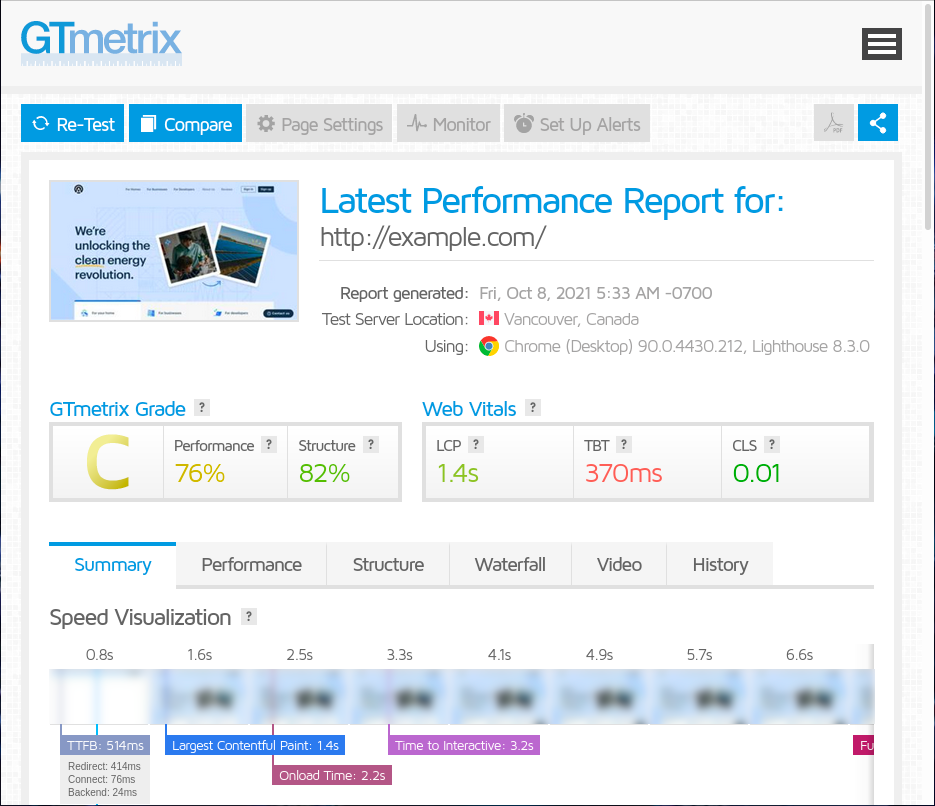Viewport: 935px width, 806px height.
Task: Click the help icon next to LCP
Action: point(475,445)
